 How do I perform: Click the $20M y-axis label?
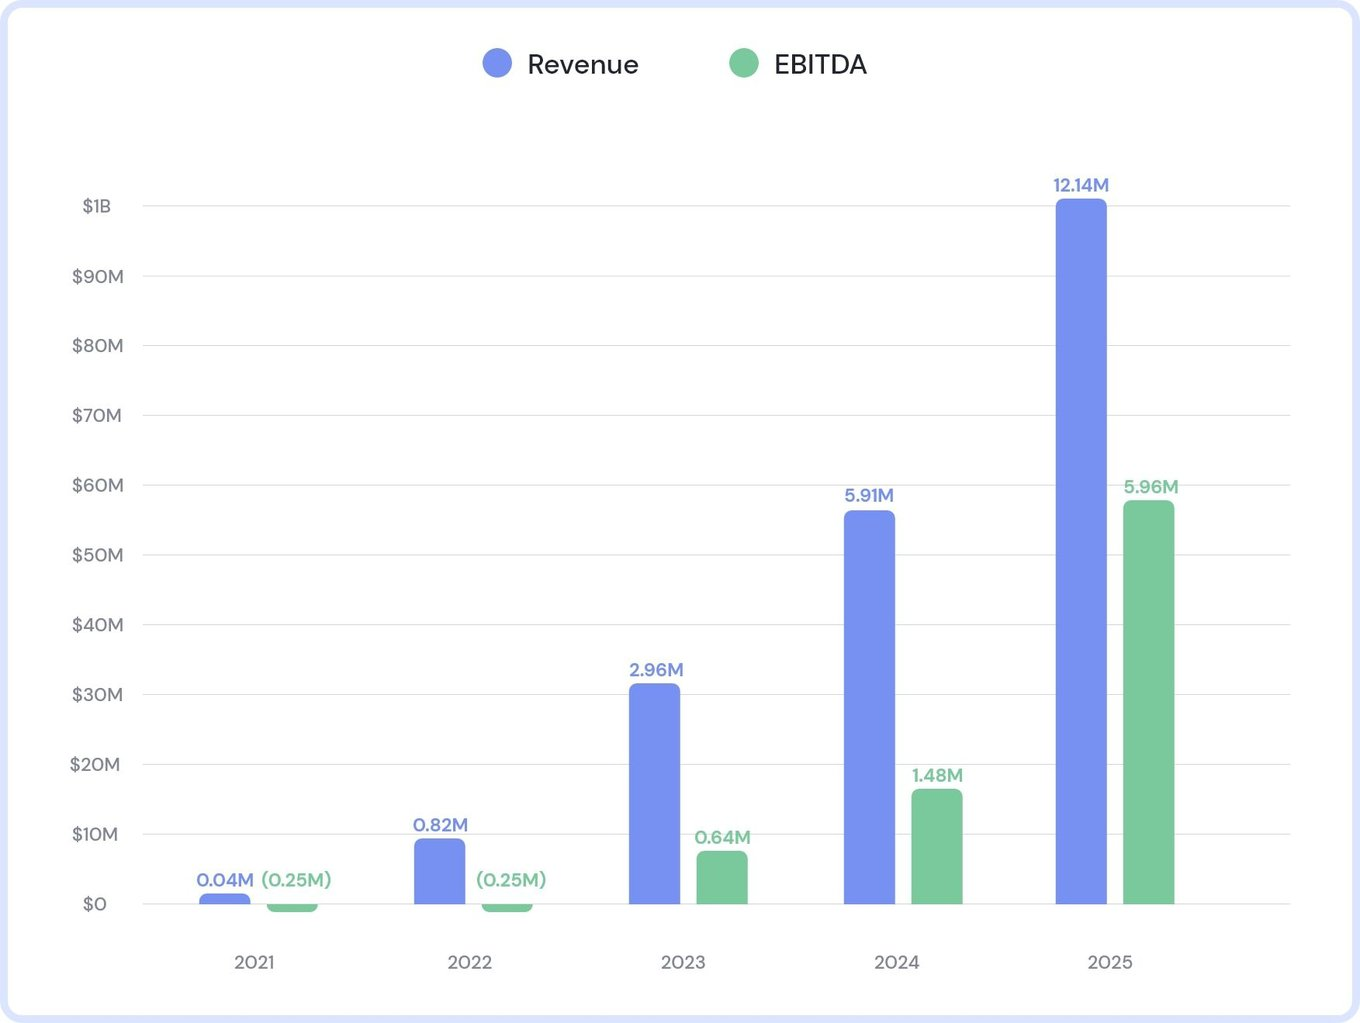tap(95, 764)
